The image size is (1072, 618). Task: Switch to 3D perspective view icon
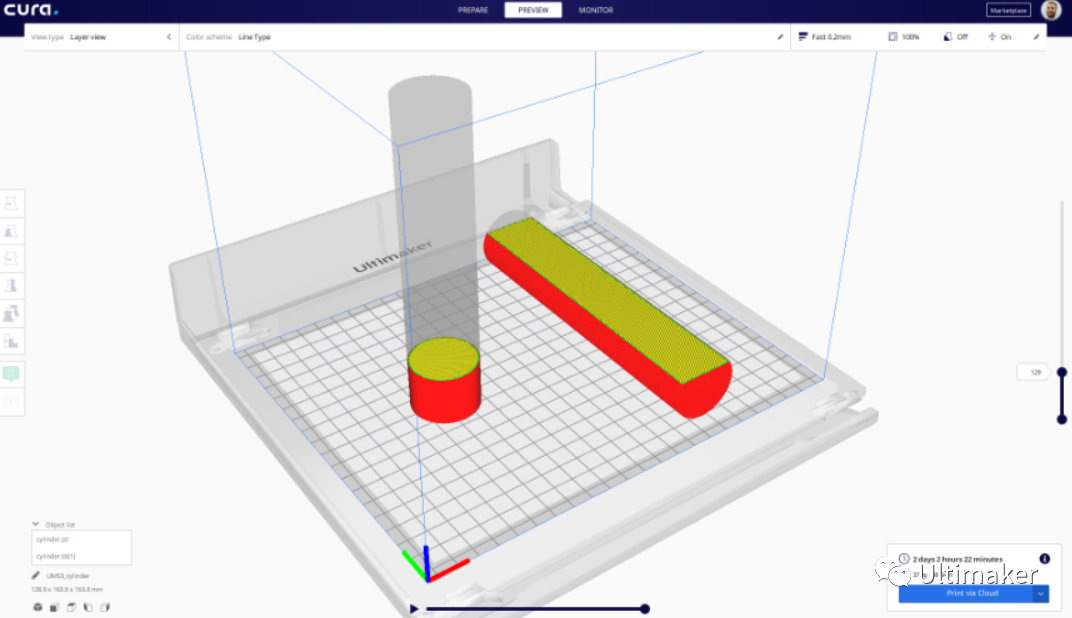[38, 607]
